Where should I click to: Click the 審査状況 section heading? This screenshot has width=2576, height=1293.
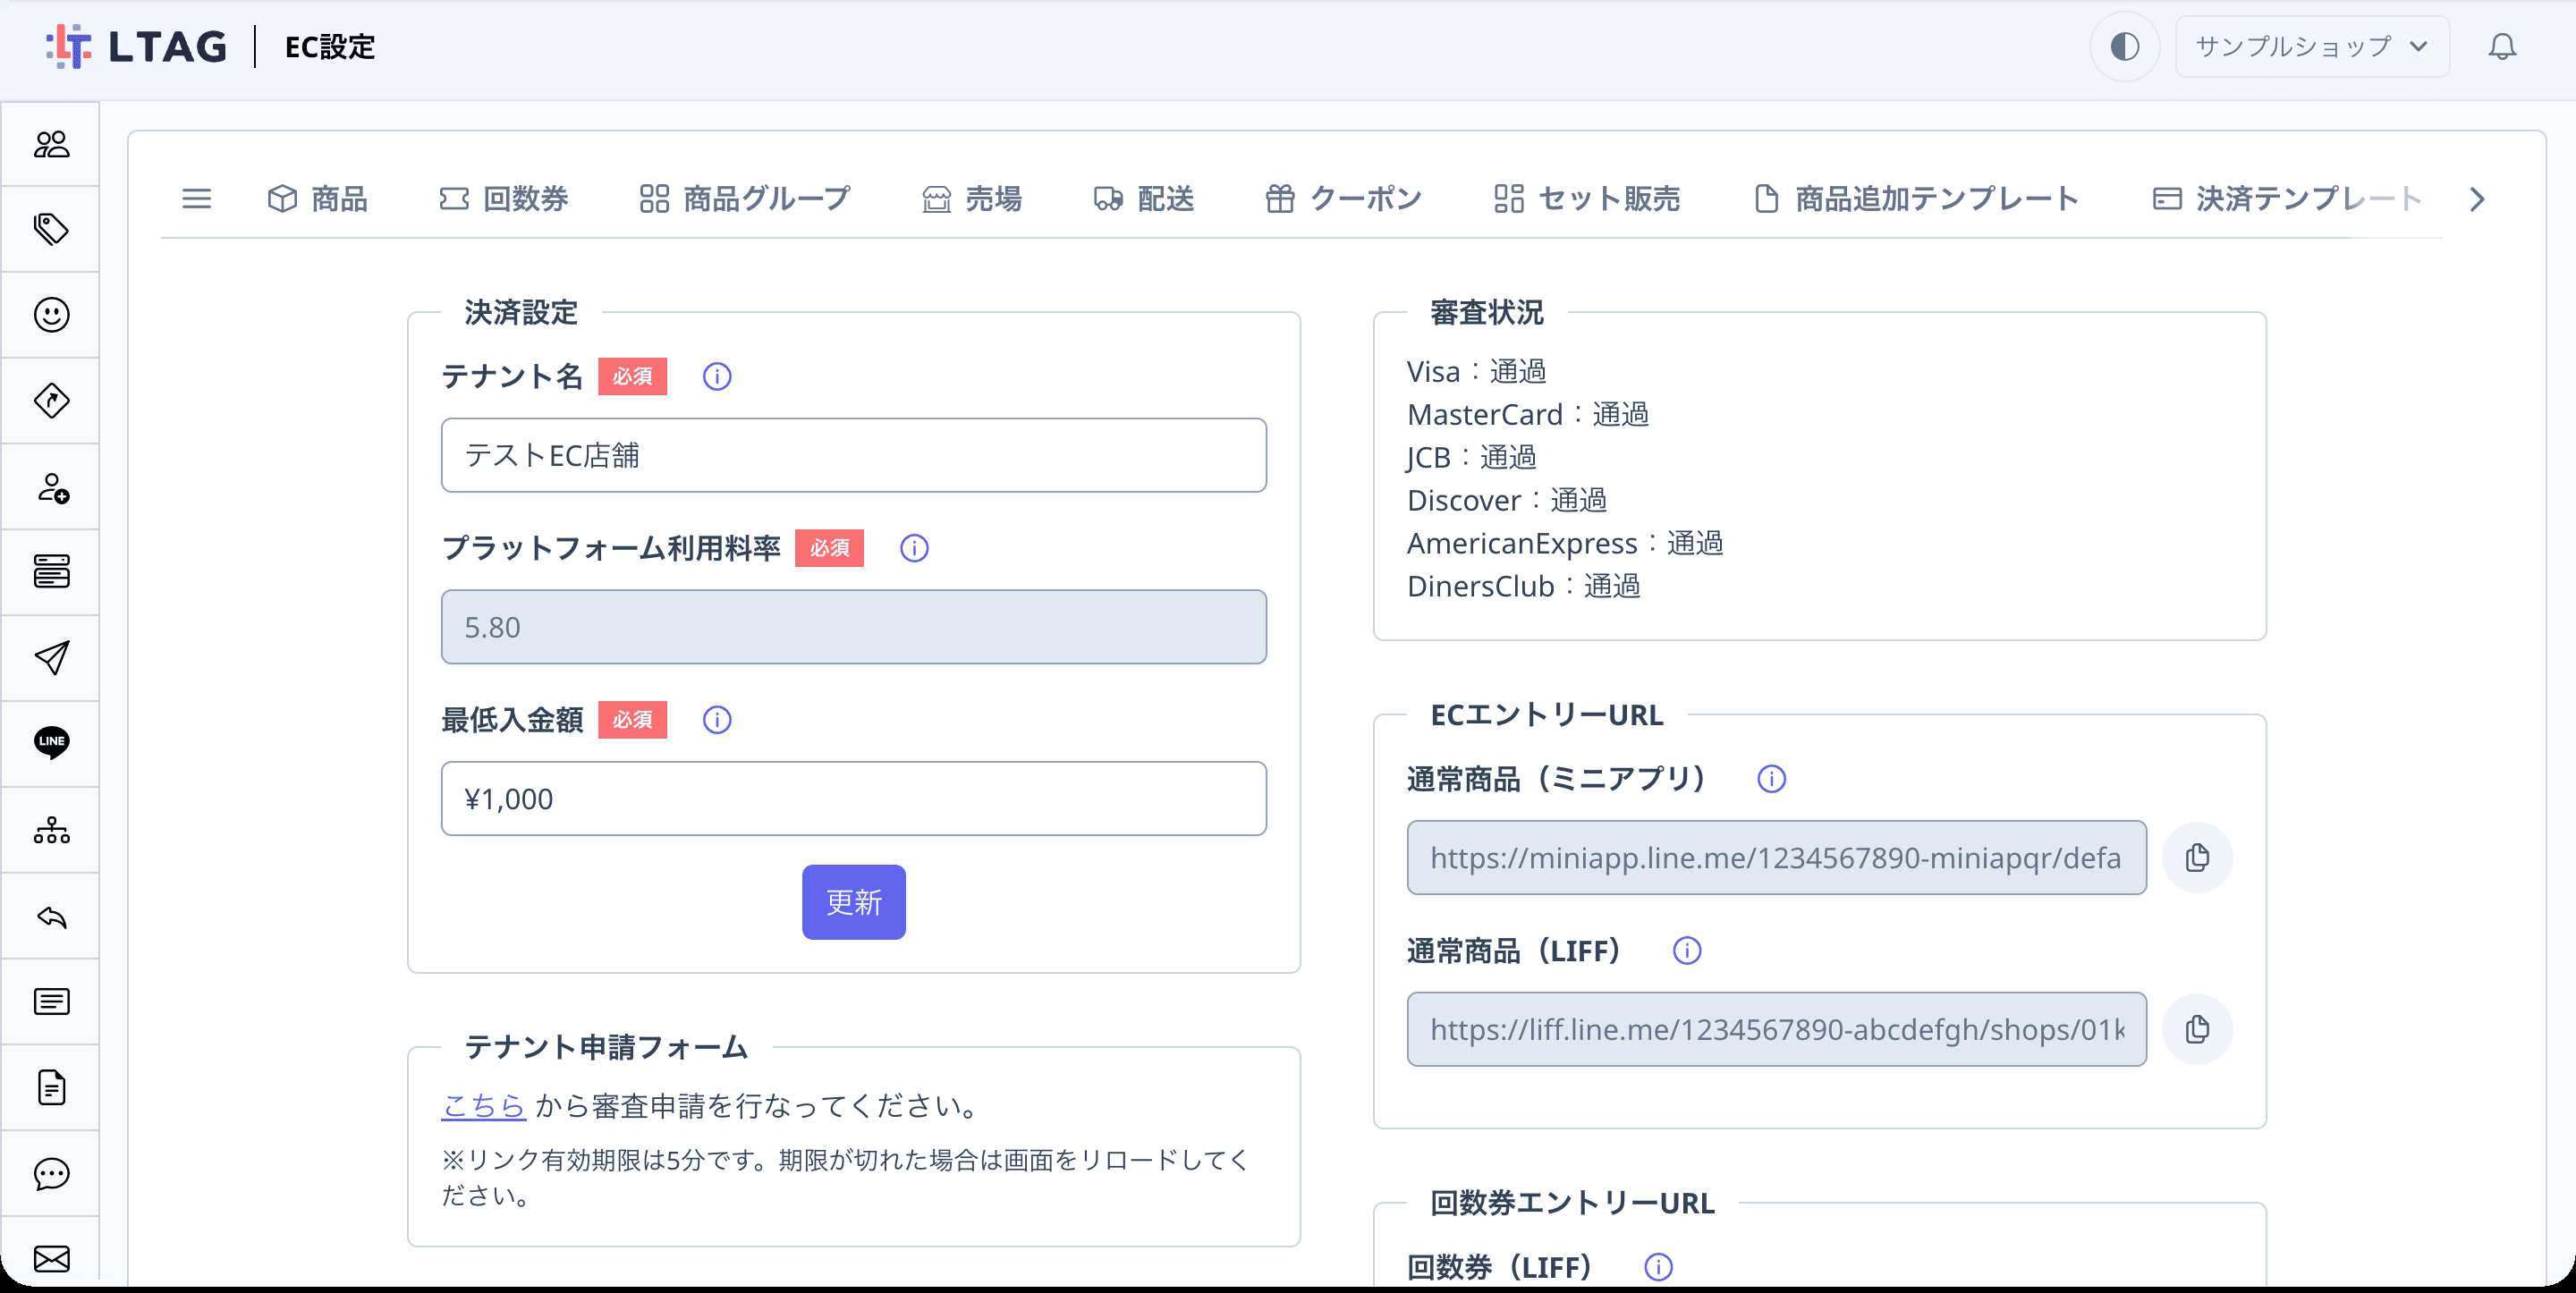click(x=1487, y=313)
